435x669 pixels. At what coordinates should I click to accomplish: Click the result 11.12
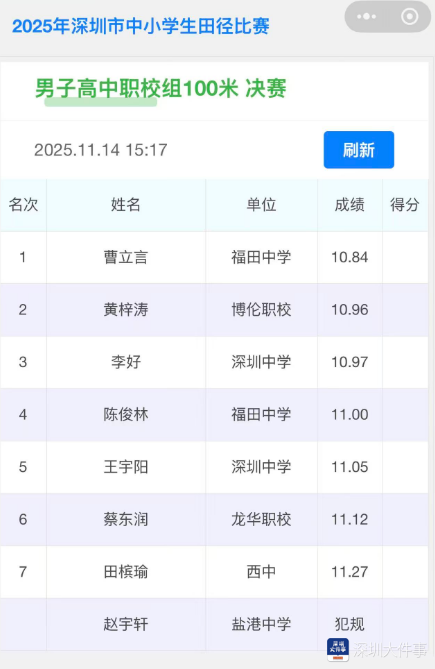pyautogui.click(x=350, y=519)
